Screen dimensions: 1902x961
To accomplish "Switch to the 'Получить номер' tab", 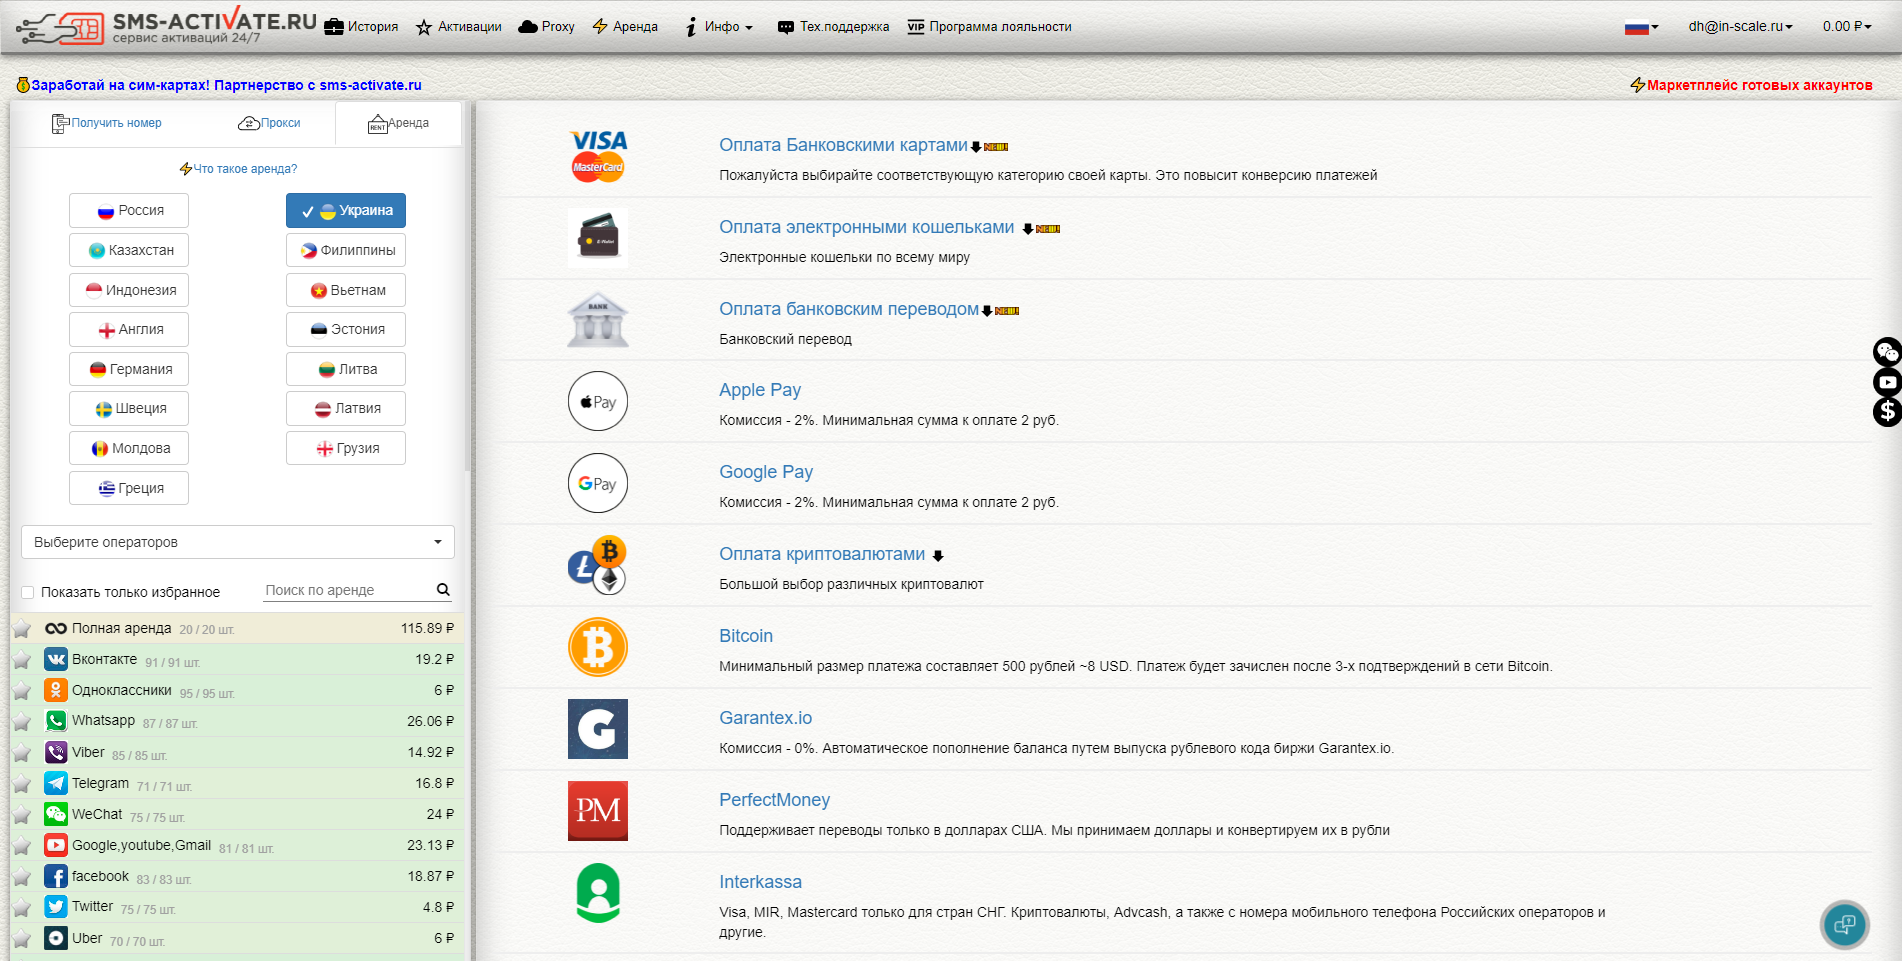I will (107, 123).
